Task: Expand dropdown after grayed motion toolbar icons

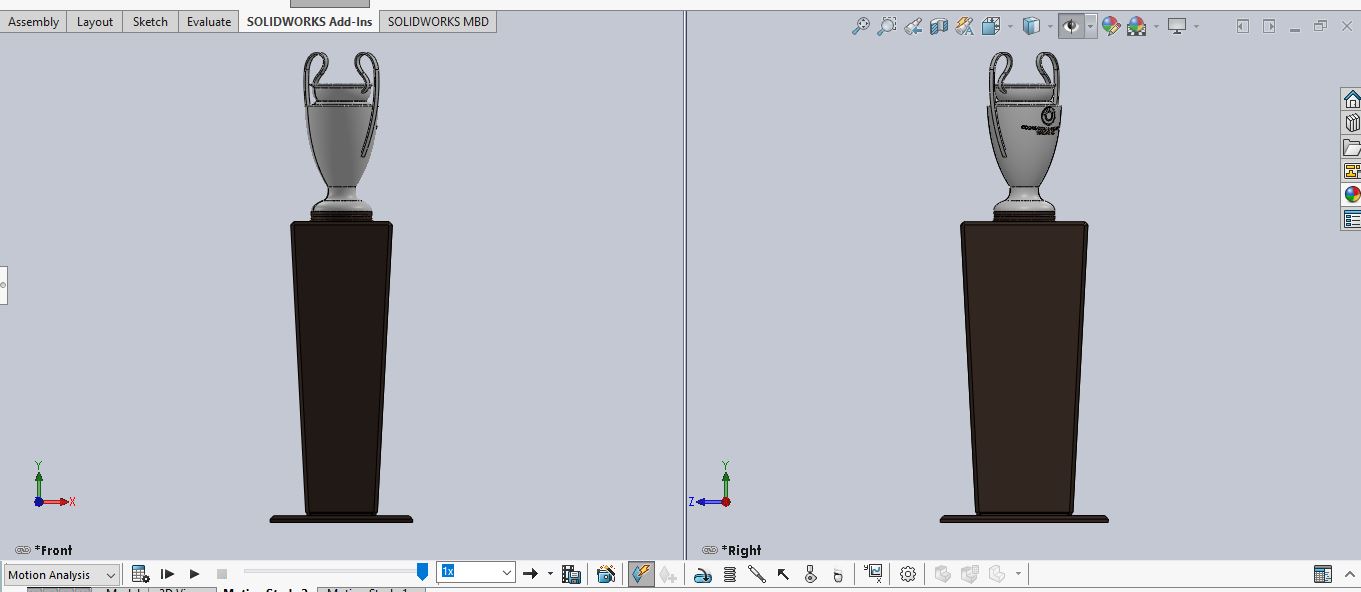Action: click(1018, 574)
